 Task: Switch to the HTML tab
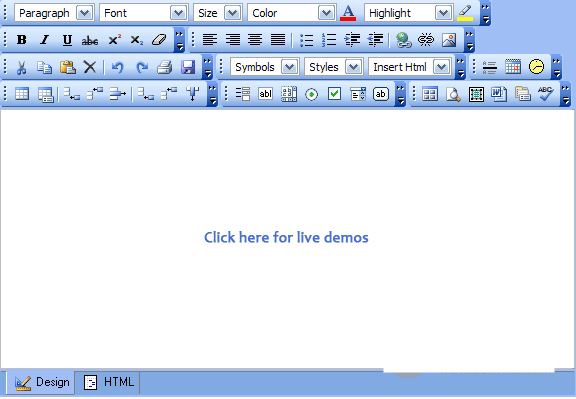[109, 382]
